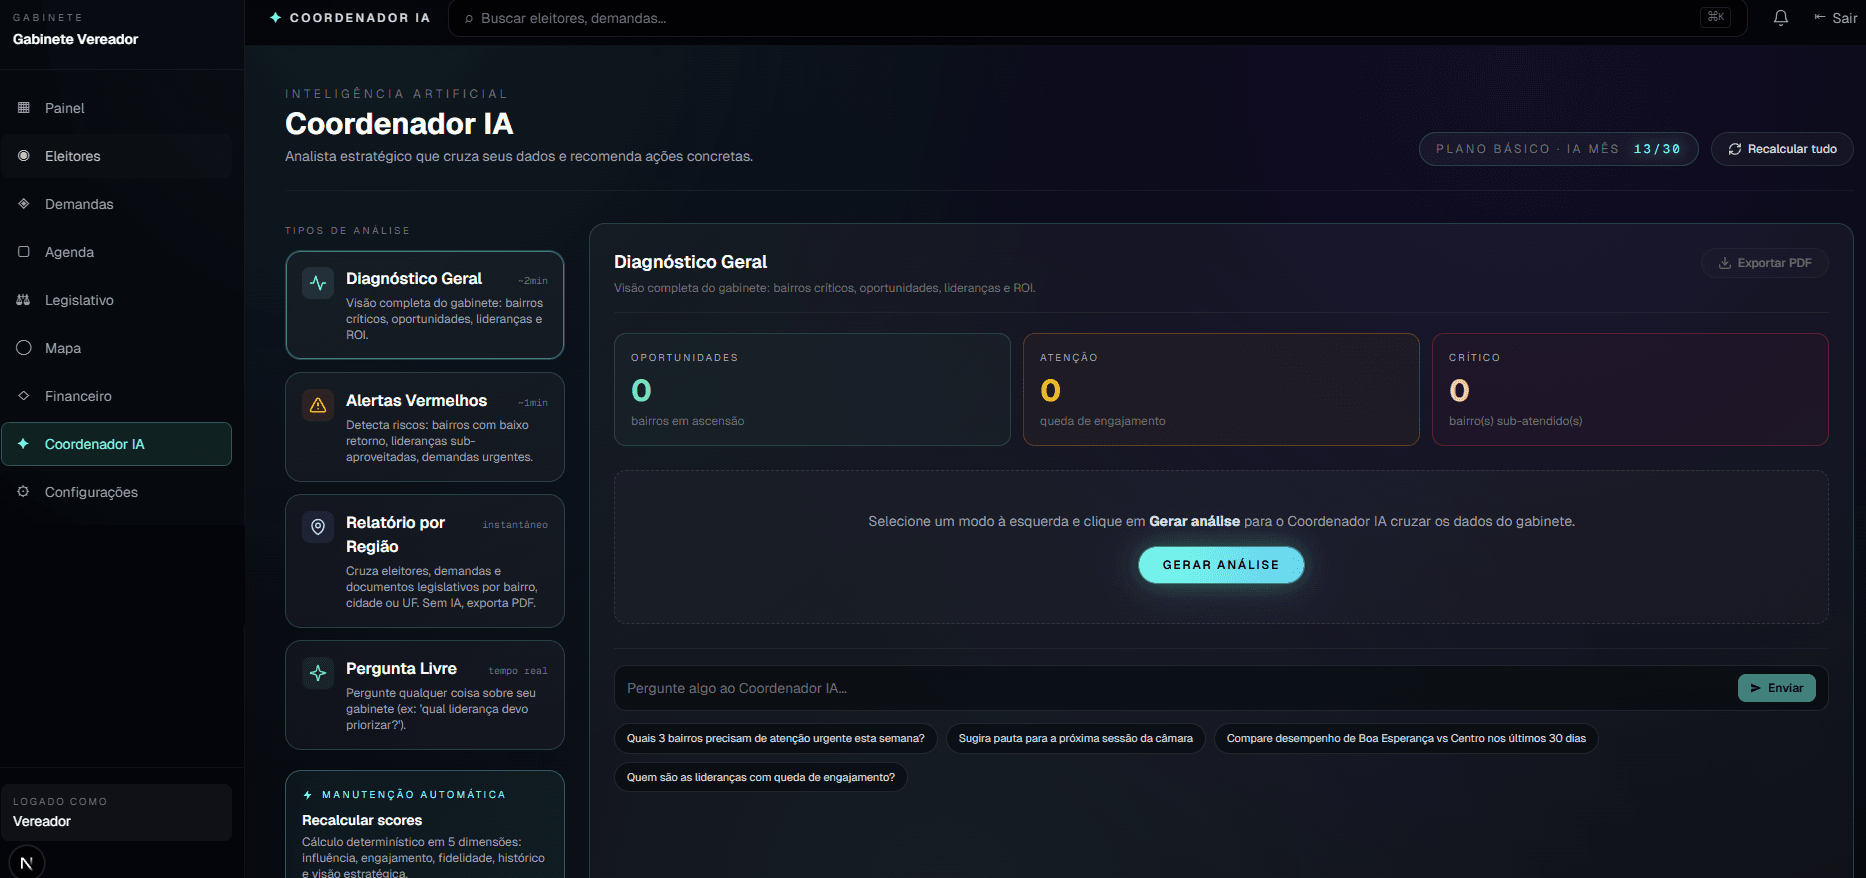Click the lightning icon beside Manutenção Automática
The width and height of the screenshot is (1866, 878).
(x=308, y=795)
